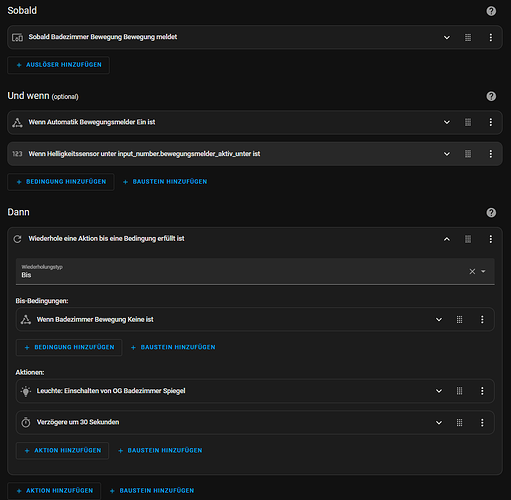
Task: Expand the Wenn Badezimmer Bewegung Keine condition
Action: [x=439, y=320]
